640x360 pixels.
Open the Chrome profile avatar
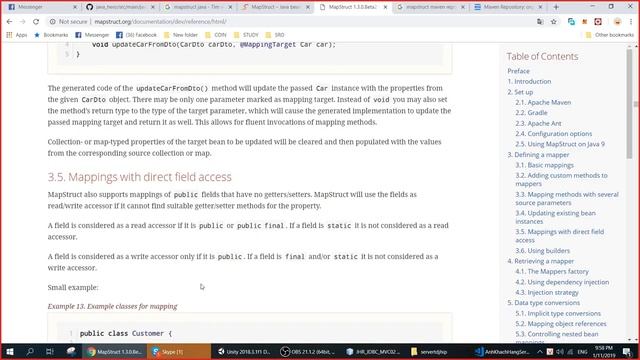(617, 22)
